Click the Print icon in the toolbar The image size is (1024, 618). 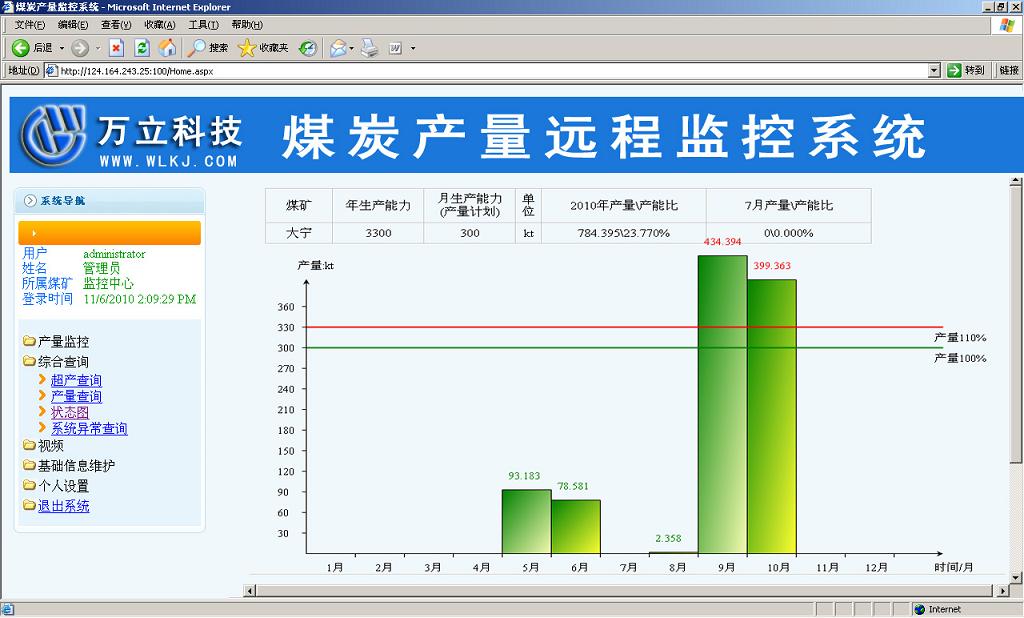[369, 47]
